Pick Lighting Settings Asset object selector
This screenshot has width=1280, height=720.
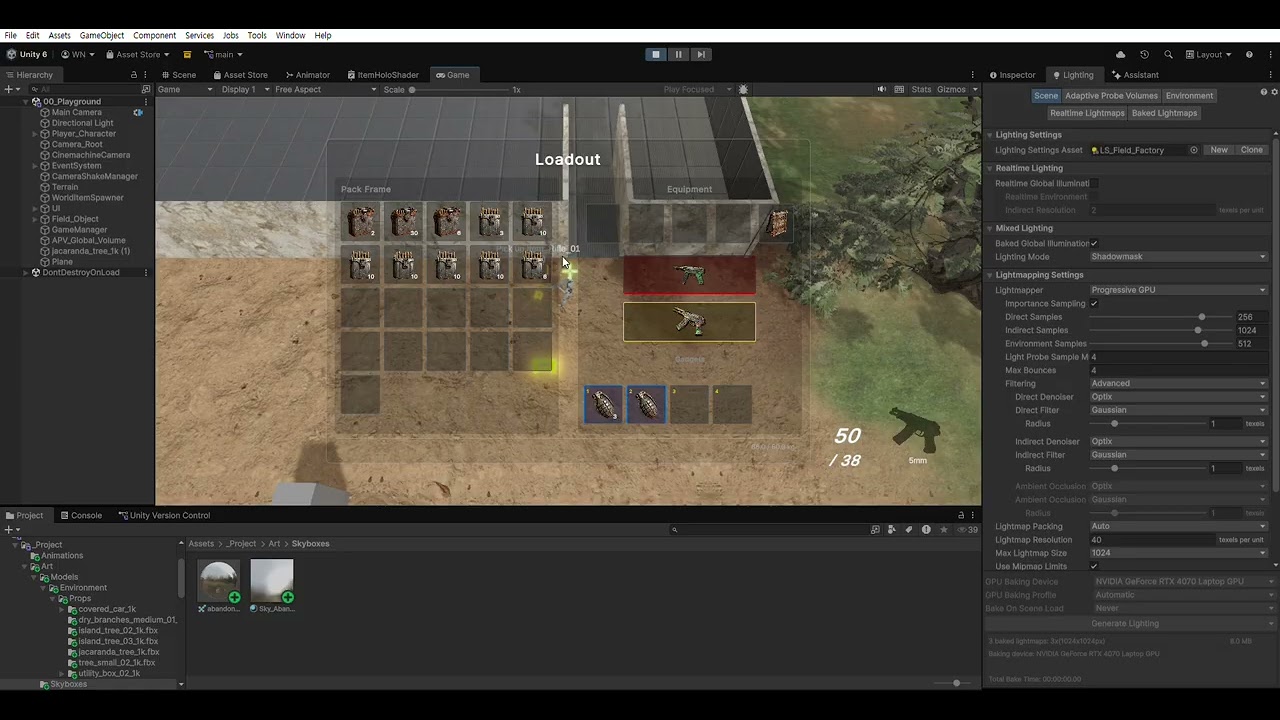pos(1193,150)
